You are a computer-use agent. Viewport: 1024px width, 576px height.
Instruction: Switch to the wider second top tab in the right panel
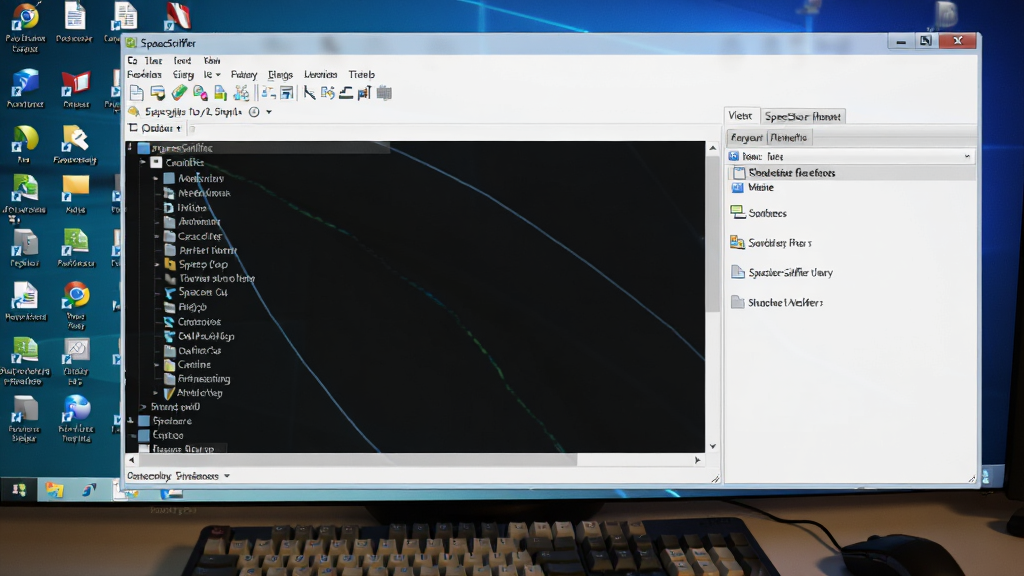[803, 116]
